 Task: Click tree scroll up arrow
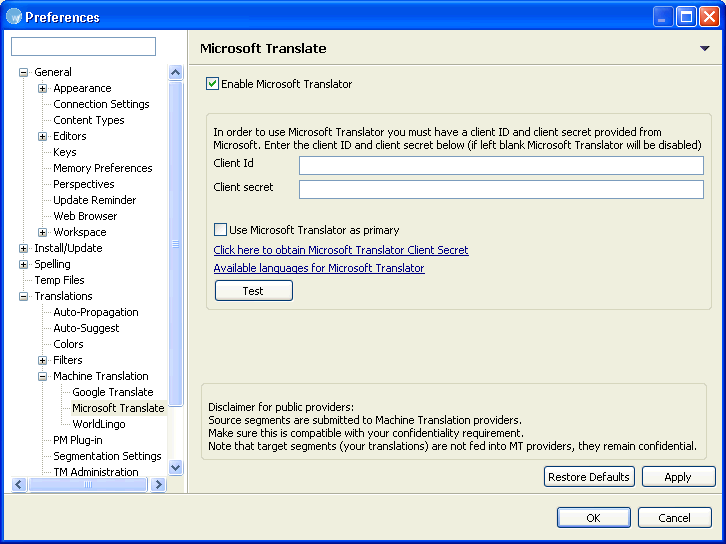pyautogui.click(x=175, y=72)
